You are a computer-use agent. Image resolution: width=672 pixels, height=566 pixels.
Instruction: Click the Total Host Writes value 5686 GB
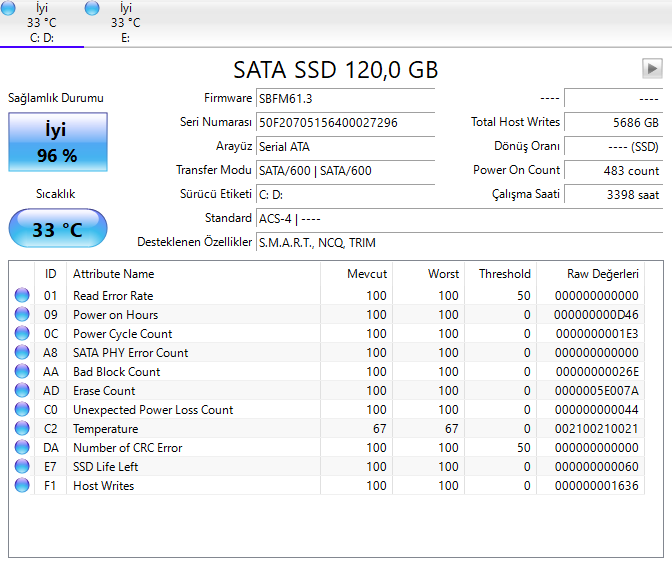[614, 123]
